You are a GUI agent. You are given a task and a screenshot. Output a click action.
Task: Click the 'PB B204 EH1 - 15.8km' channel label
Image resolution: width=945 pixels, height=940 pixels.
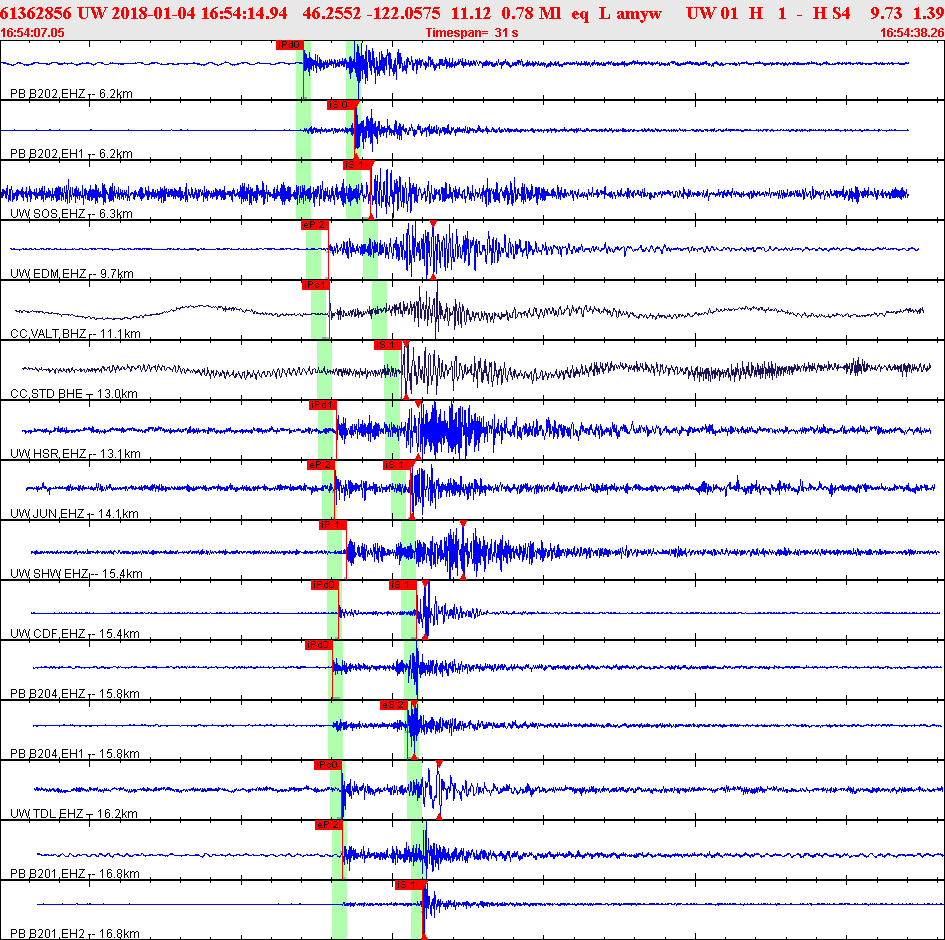coord(75,753)
